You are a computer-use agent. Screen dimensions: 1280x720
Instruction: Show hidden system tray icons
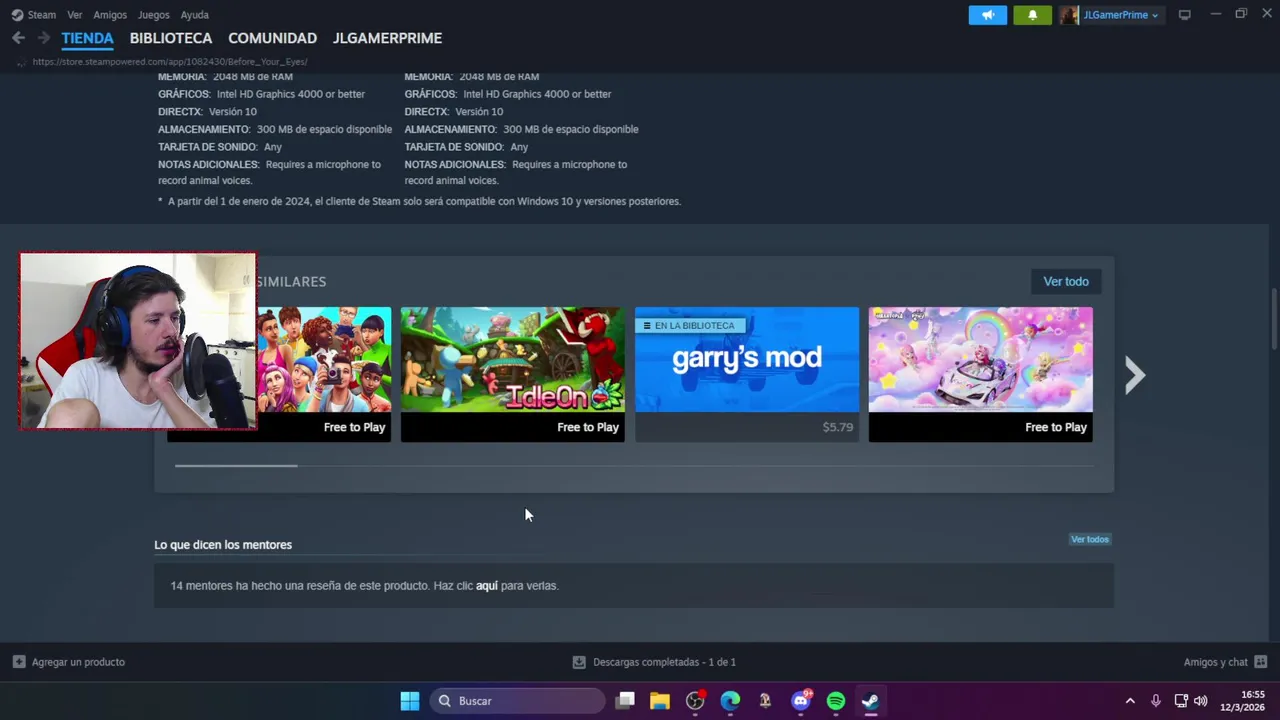click(x=1130, y=701)
